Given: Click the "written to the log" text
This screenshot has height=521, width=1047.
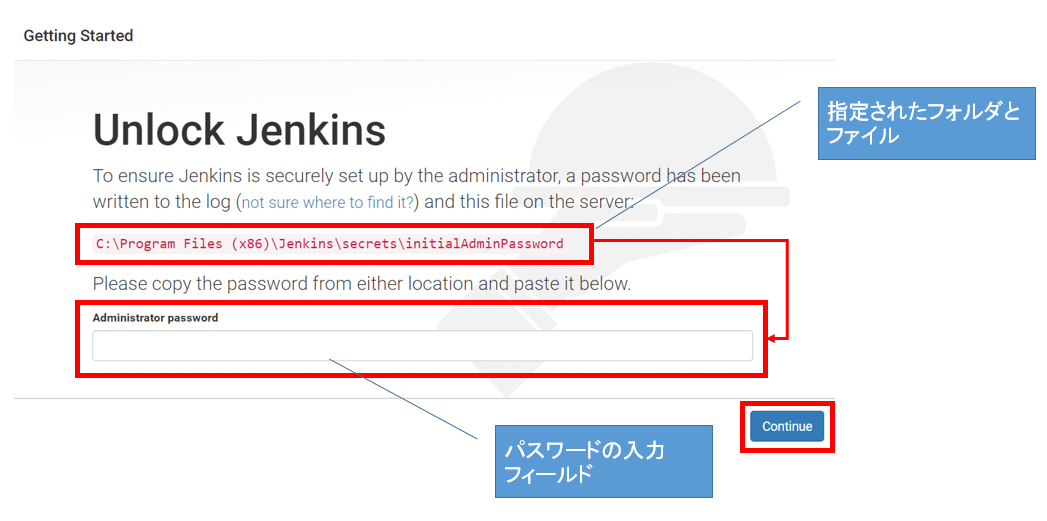Looking at the screenshot, I should coord(162,201).
